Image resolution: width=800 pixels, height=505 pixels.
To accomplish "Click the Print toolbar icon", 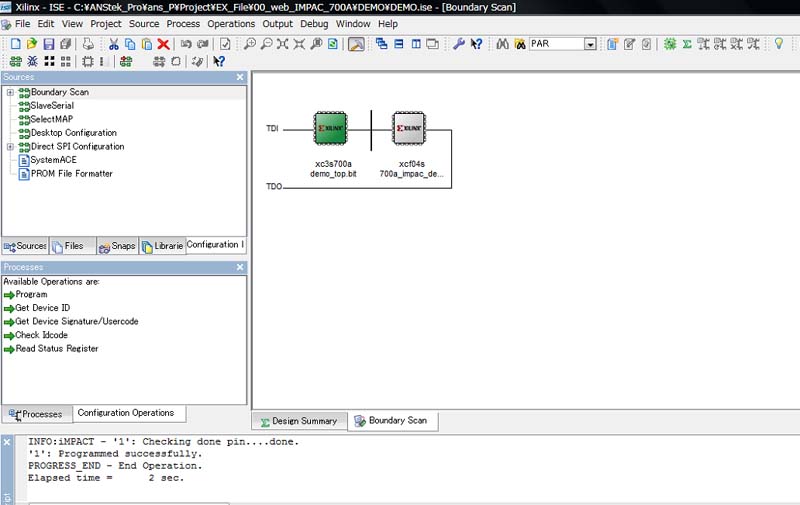I will point(88,44).
